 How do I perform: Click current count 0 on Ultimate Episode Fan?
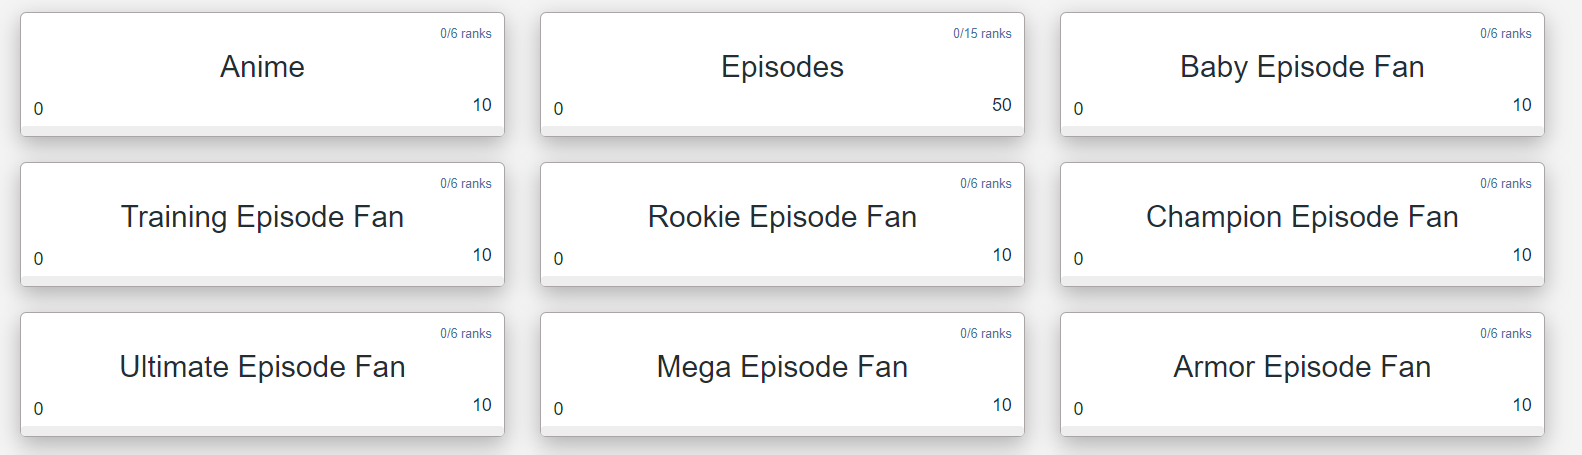(x=39, y=409)
